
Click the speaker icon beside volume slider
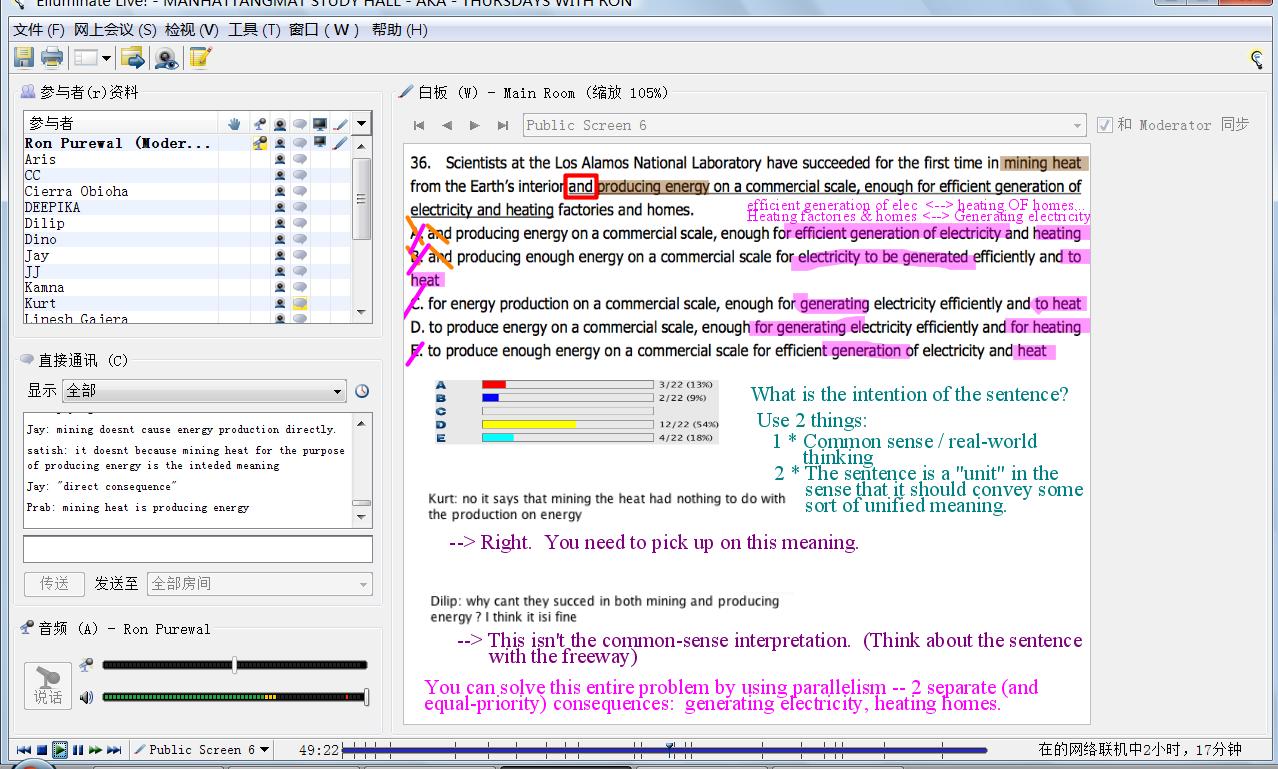pos(87,697)
